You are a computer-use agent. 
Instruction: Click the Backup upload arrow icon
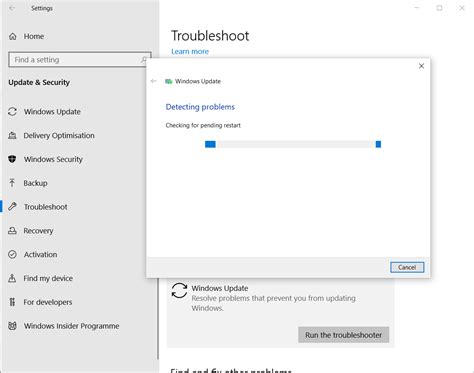[12, 183]
